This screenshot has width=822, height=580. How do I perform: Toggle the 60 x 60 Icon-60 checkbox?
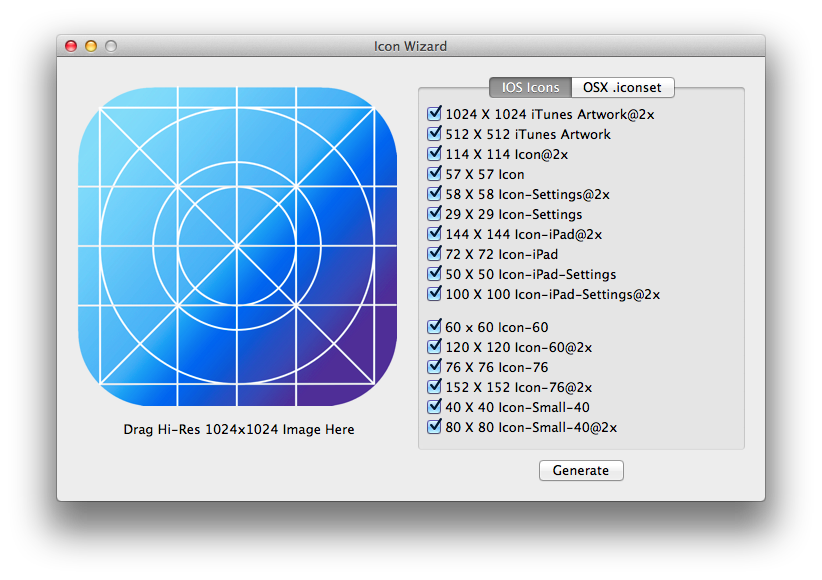click(x=434, y=327)
